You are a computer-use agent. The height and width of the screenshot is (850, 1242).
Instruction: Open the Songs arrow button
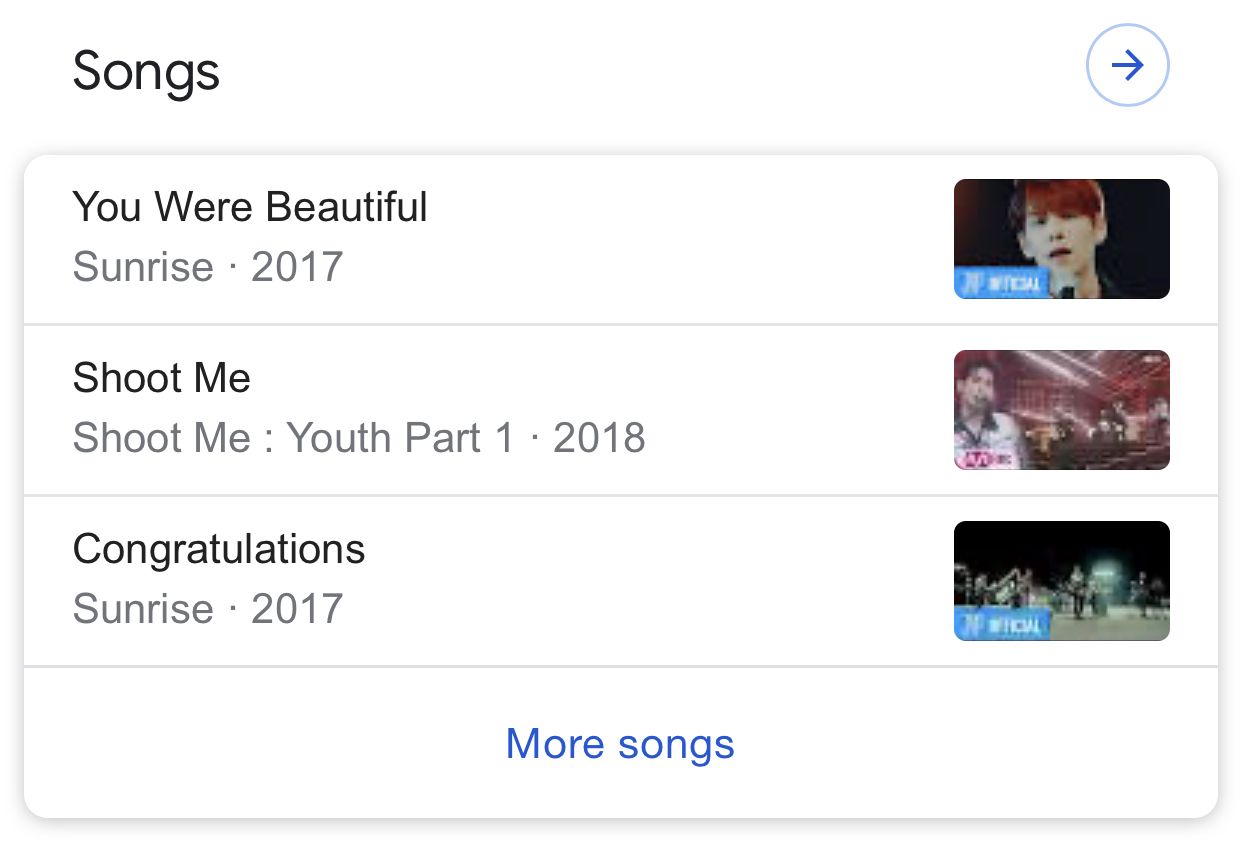[x=1127, y=66]
